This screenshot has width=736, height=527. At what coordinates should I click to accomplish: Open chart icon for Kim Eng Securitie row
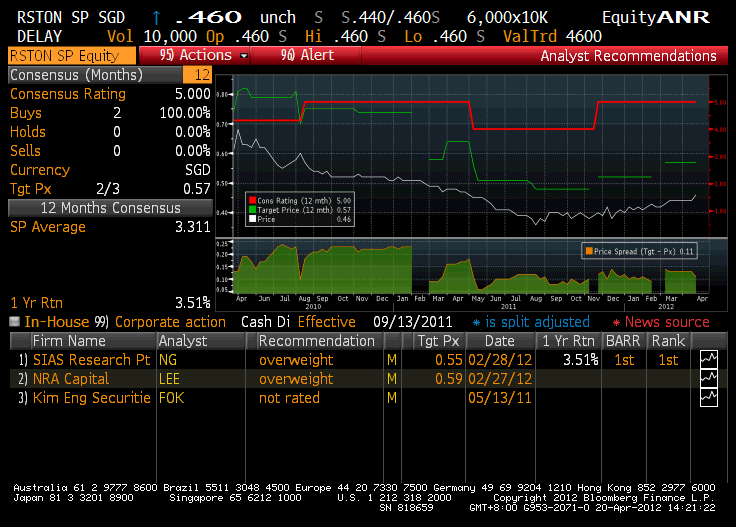pos(708,398)
